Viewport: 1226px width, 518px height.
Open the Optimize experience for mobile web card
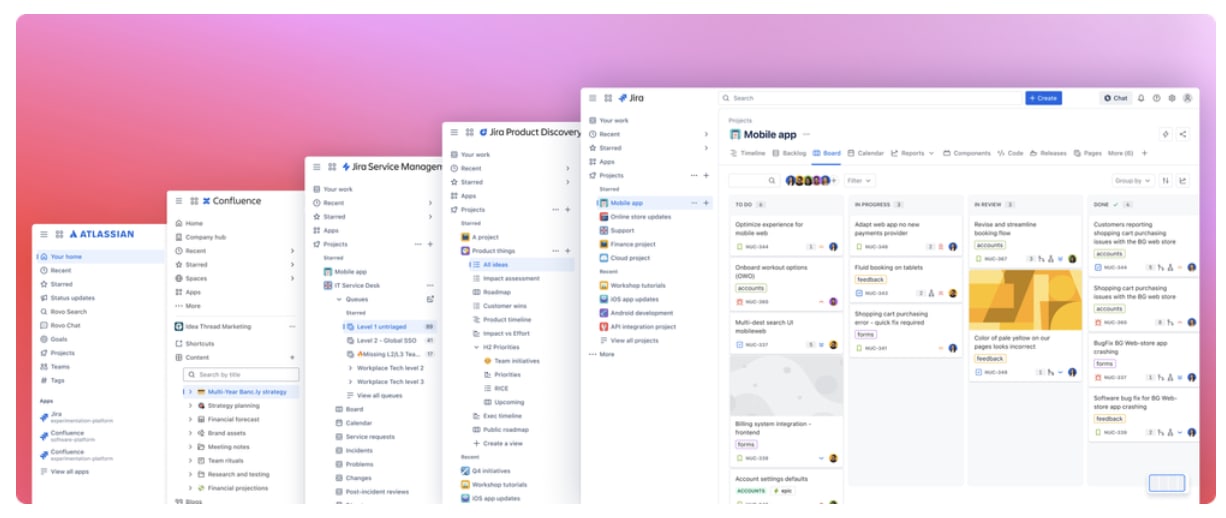(786, 235)
